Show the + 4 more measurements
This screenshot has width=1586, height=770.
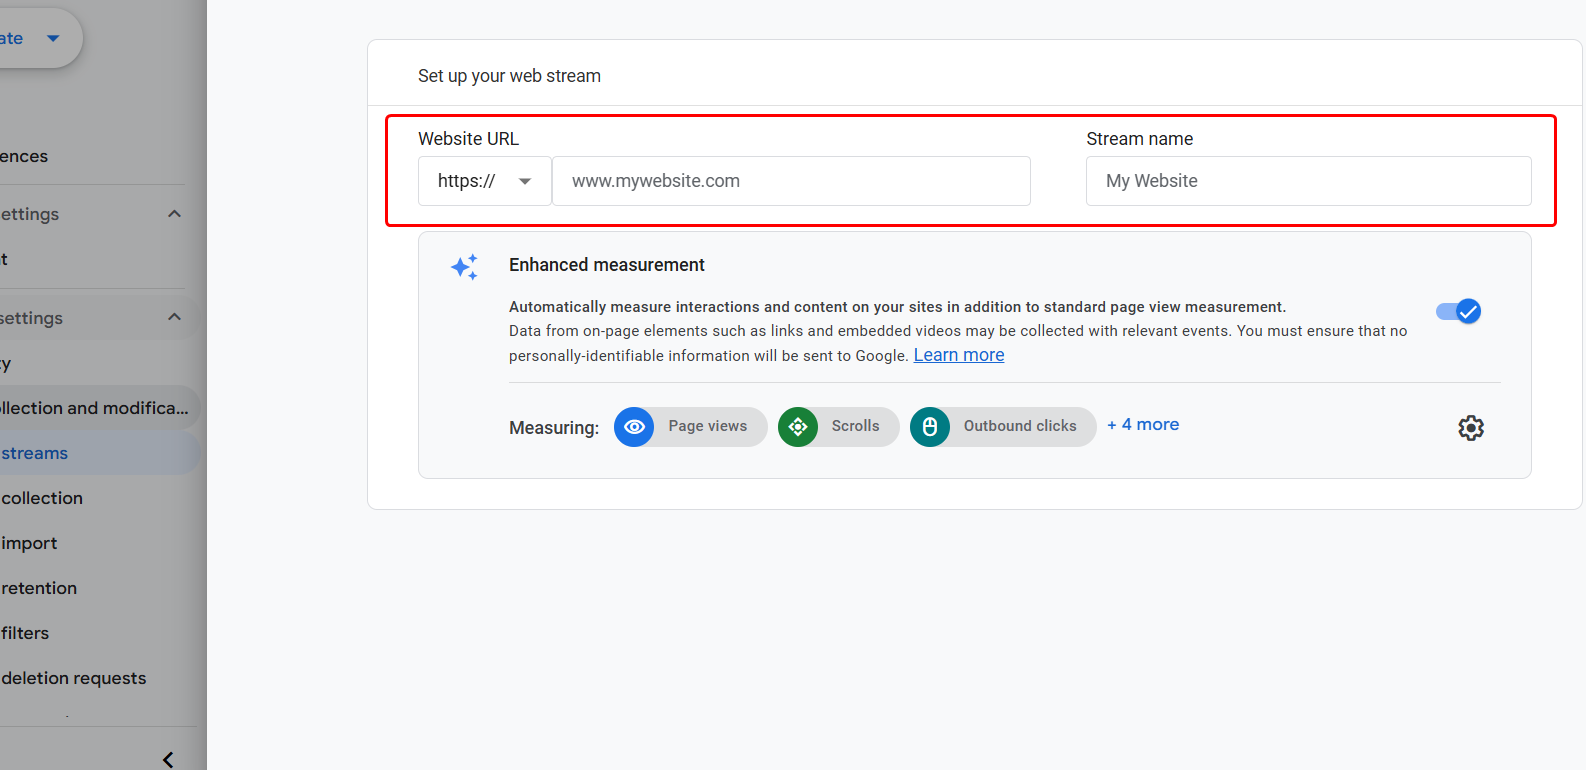click(1143, 425)
